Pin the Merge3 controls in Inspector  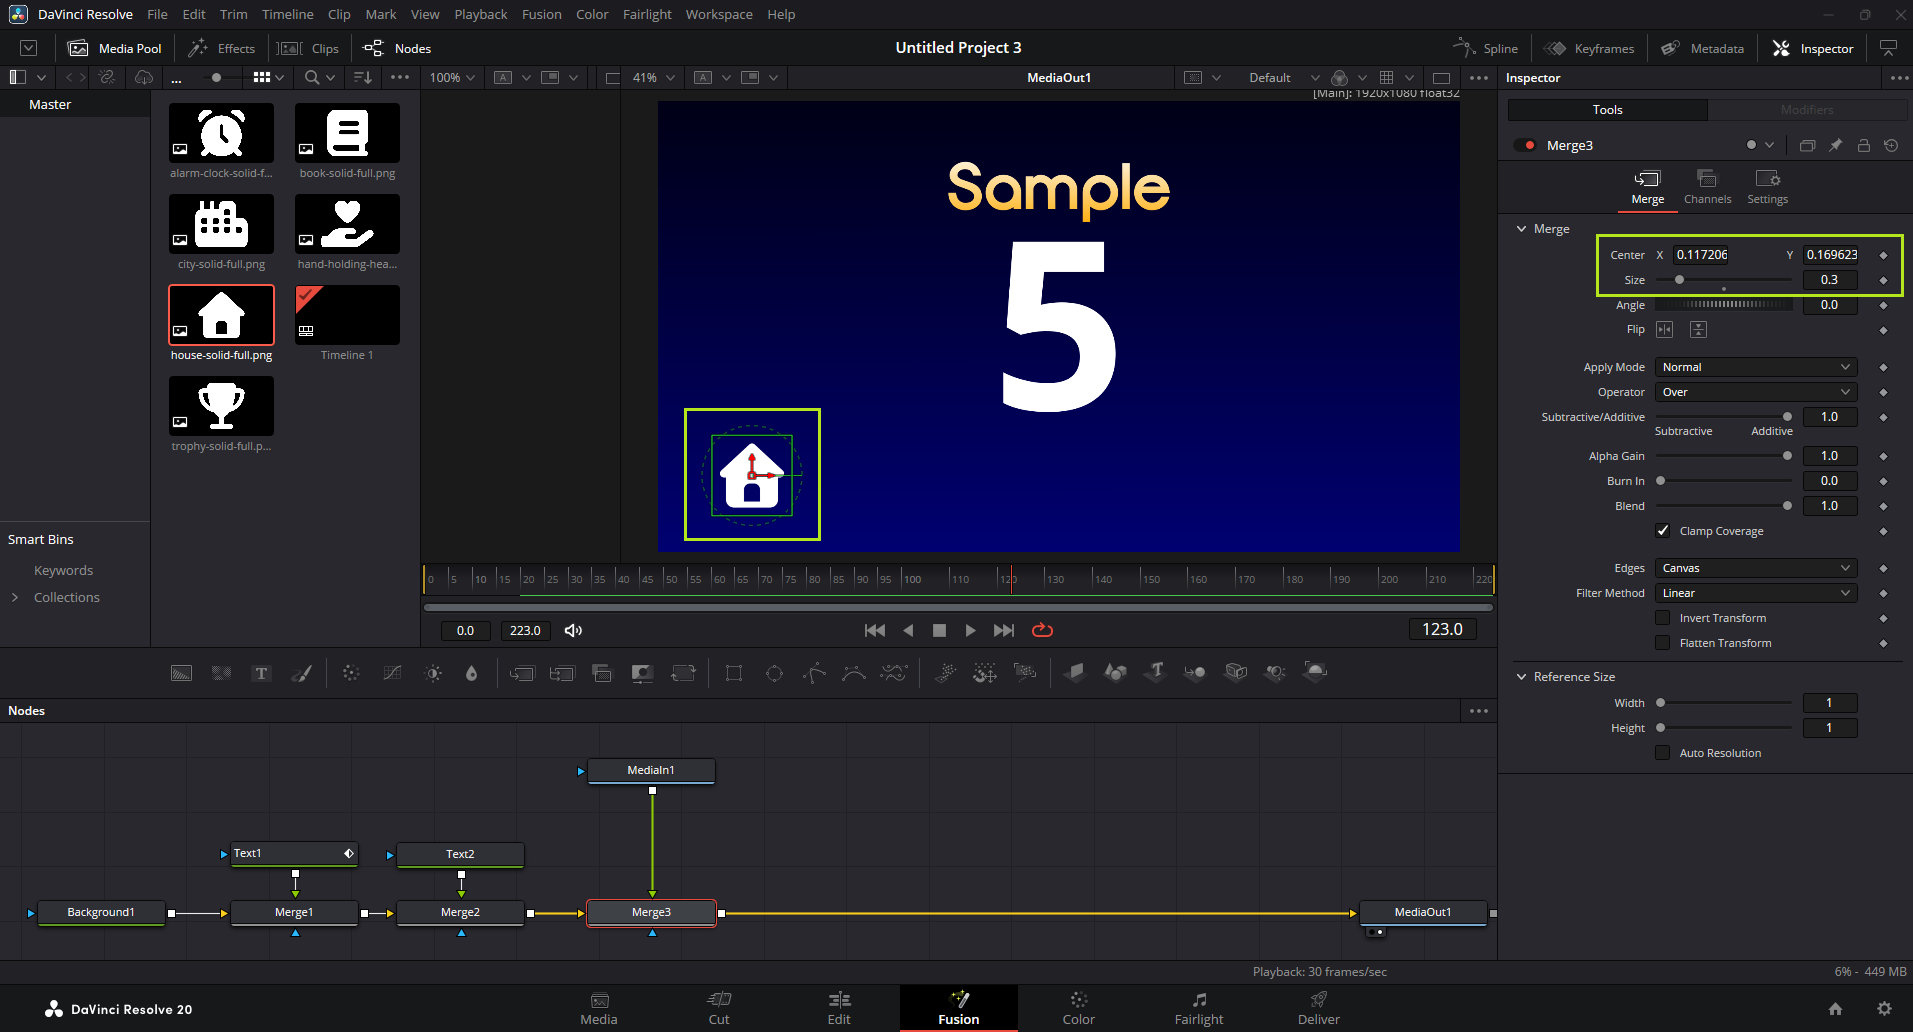(1835, 145)
